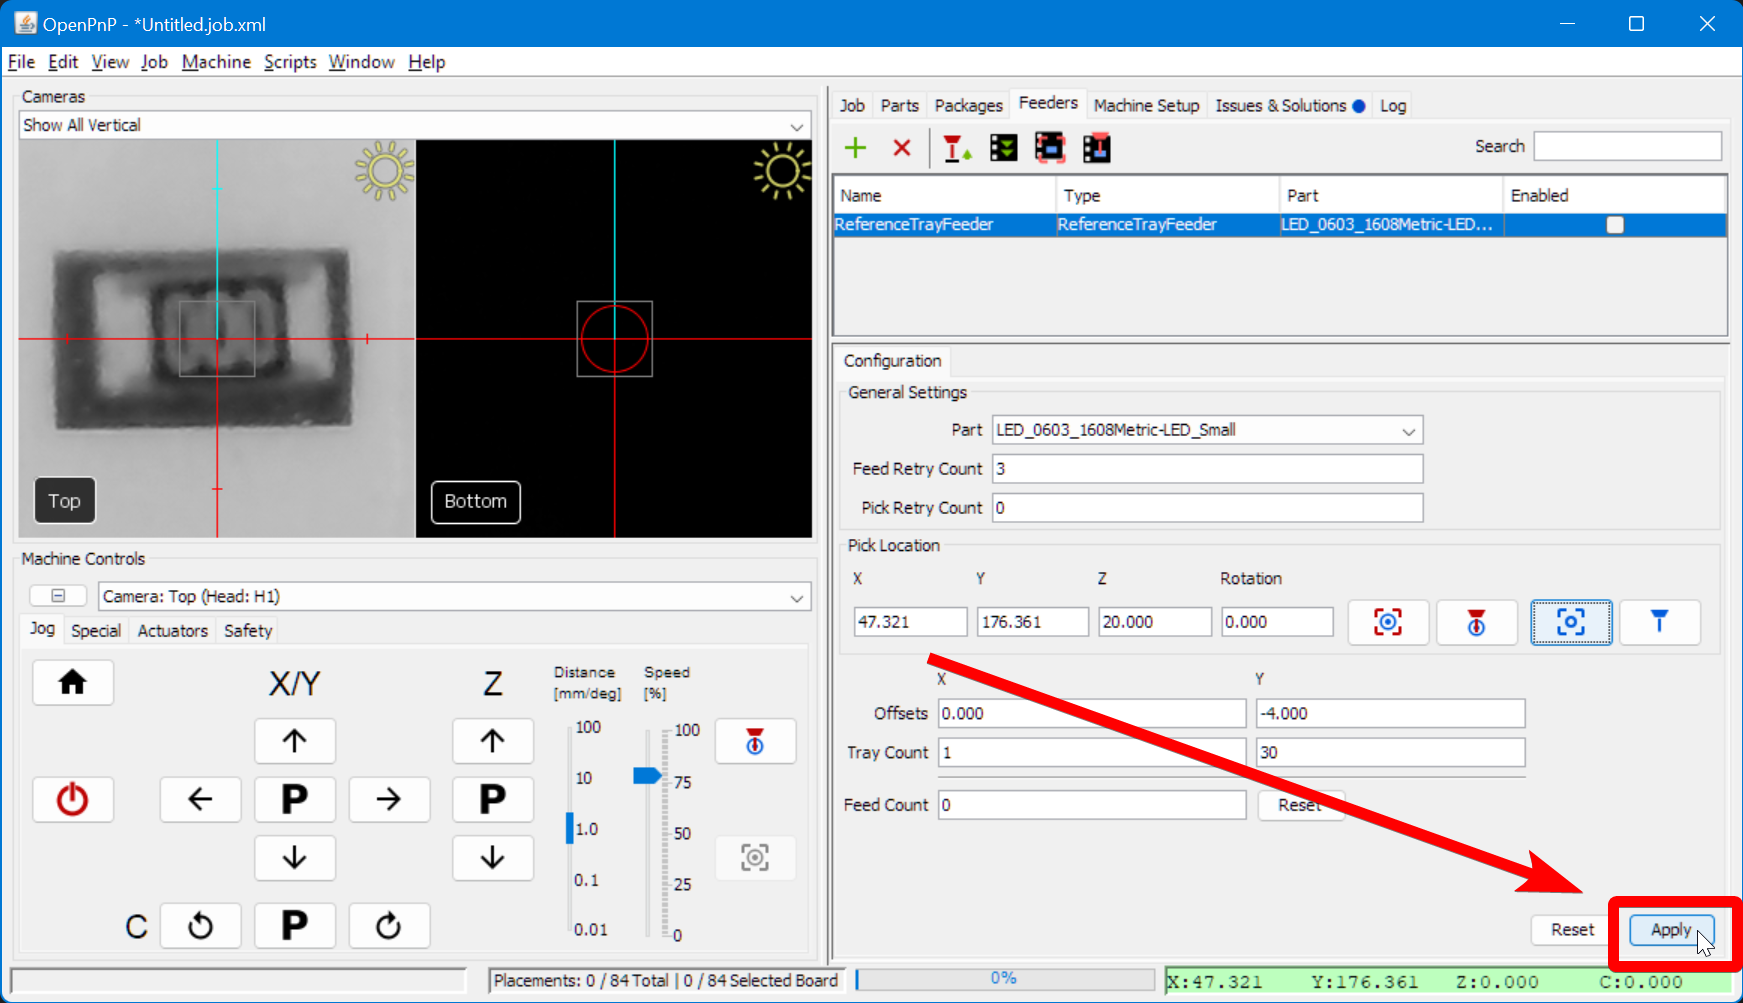
Task: Switch to the Machine Setup tab
Action: (x=1145, y=106)
